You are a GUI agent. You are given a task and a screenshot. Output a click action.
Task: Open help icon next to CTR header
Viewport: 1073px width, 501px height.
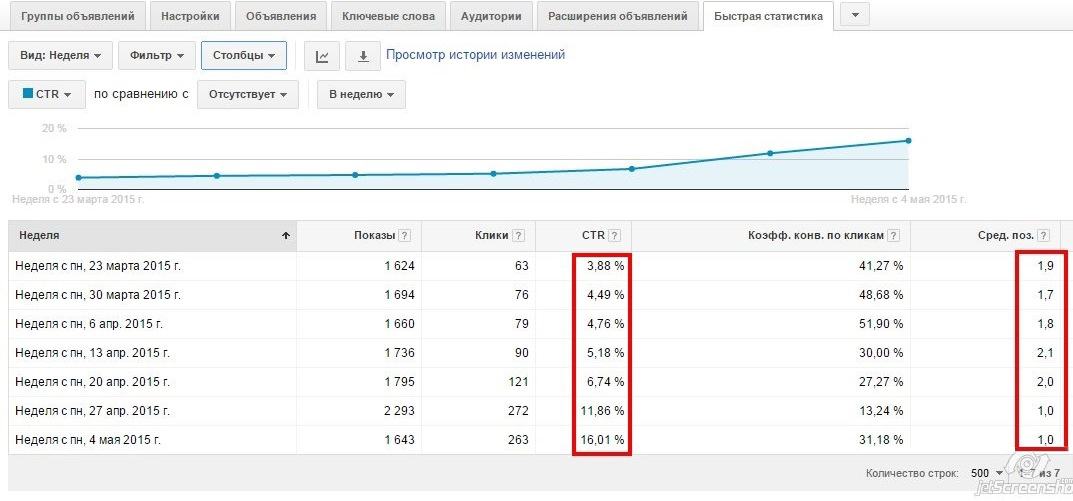[615, 235]
